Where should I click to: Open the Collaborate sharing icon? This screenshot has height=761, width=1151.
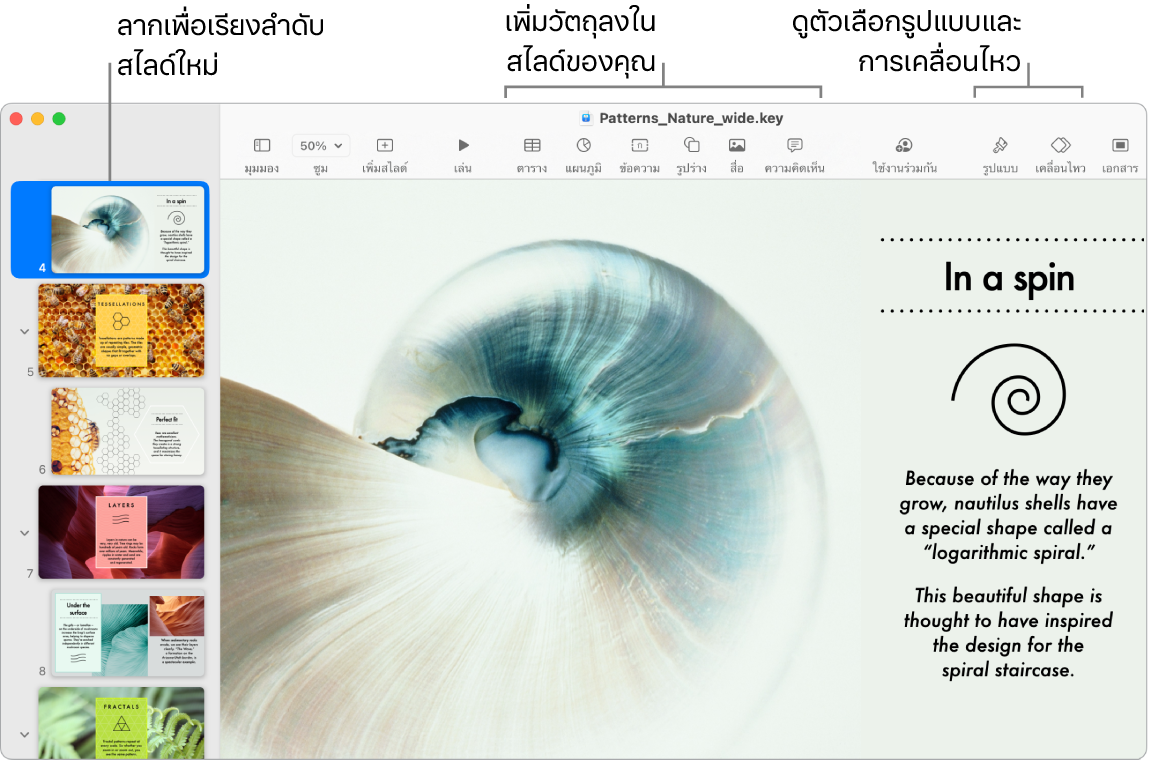(903, 147)
